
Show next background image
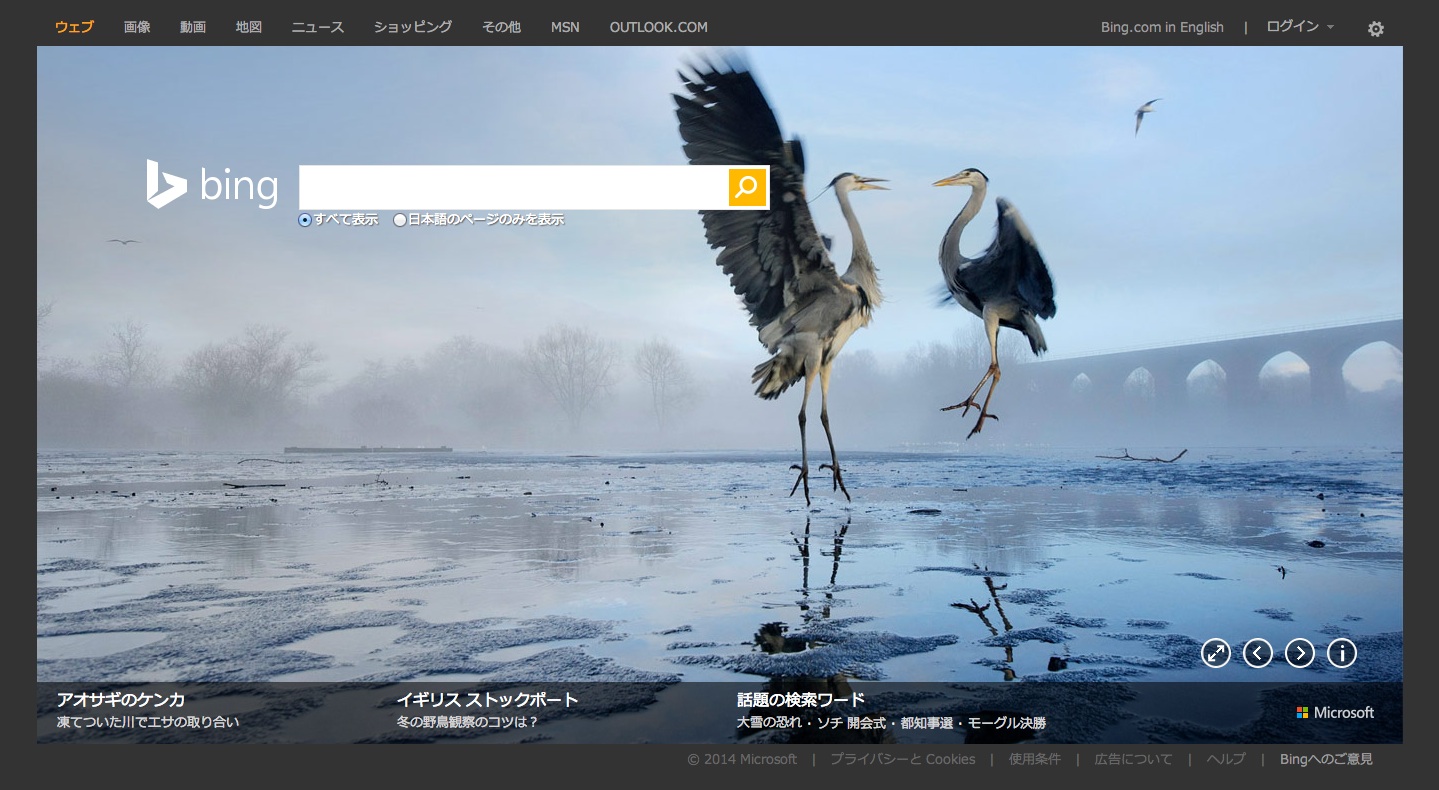tap(1299, 653)
